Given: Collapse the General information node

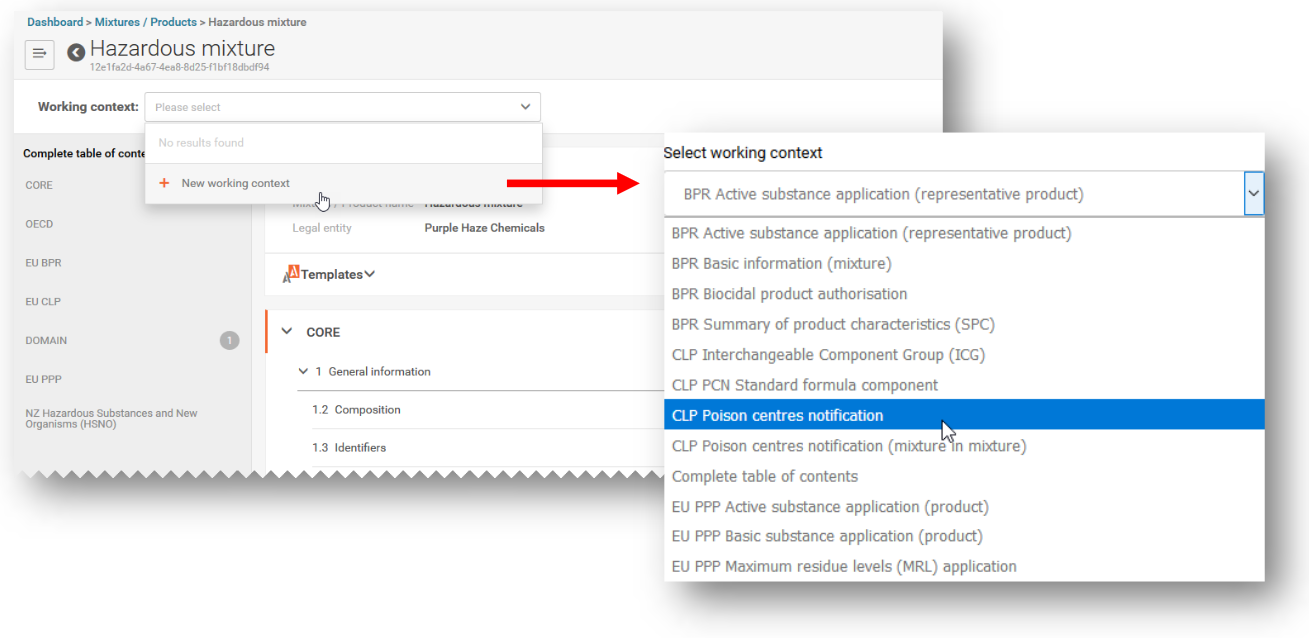Looking at the screenshot, I should pos(303,372).
